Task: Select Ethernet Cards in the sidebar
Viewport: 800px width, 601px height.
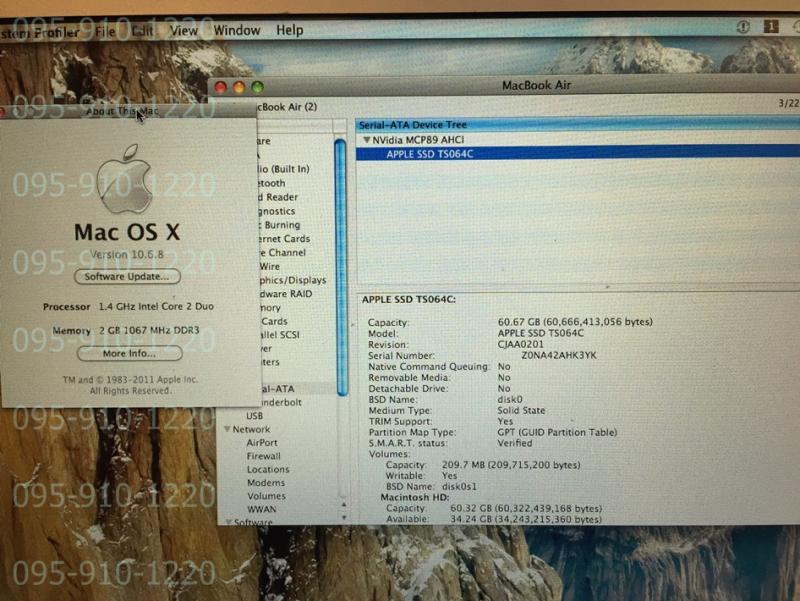Action: (283, 239)
